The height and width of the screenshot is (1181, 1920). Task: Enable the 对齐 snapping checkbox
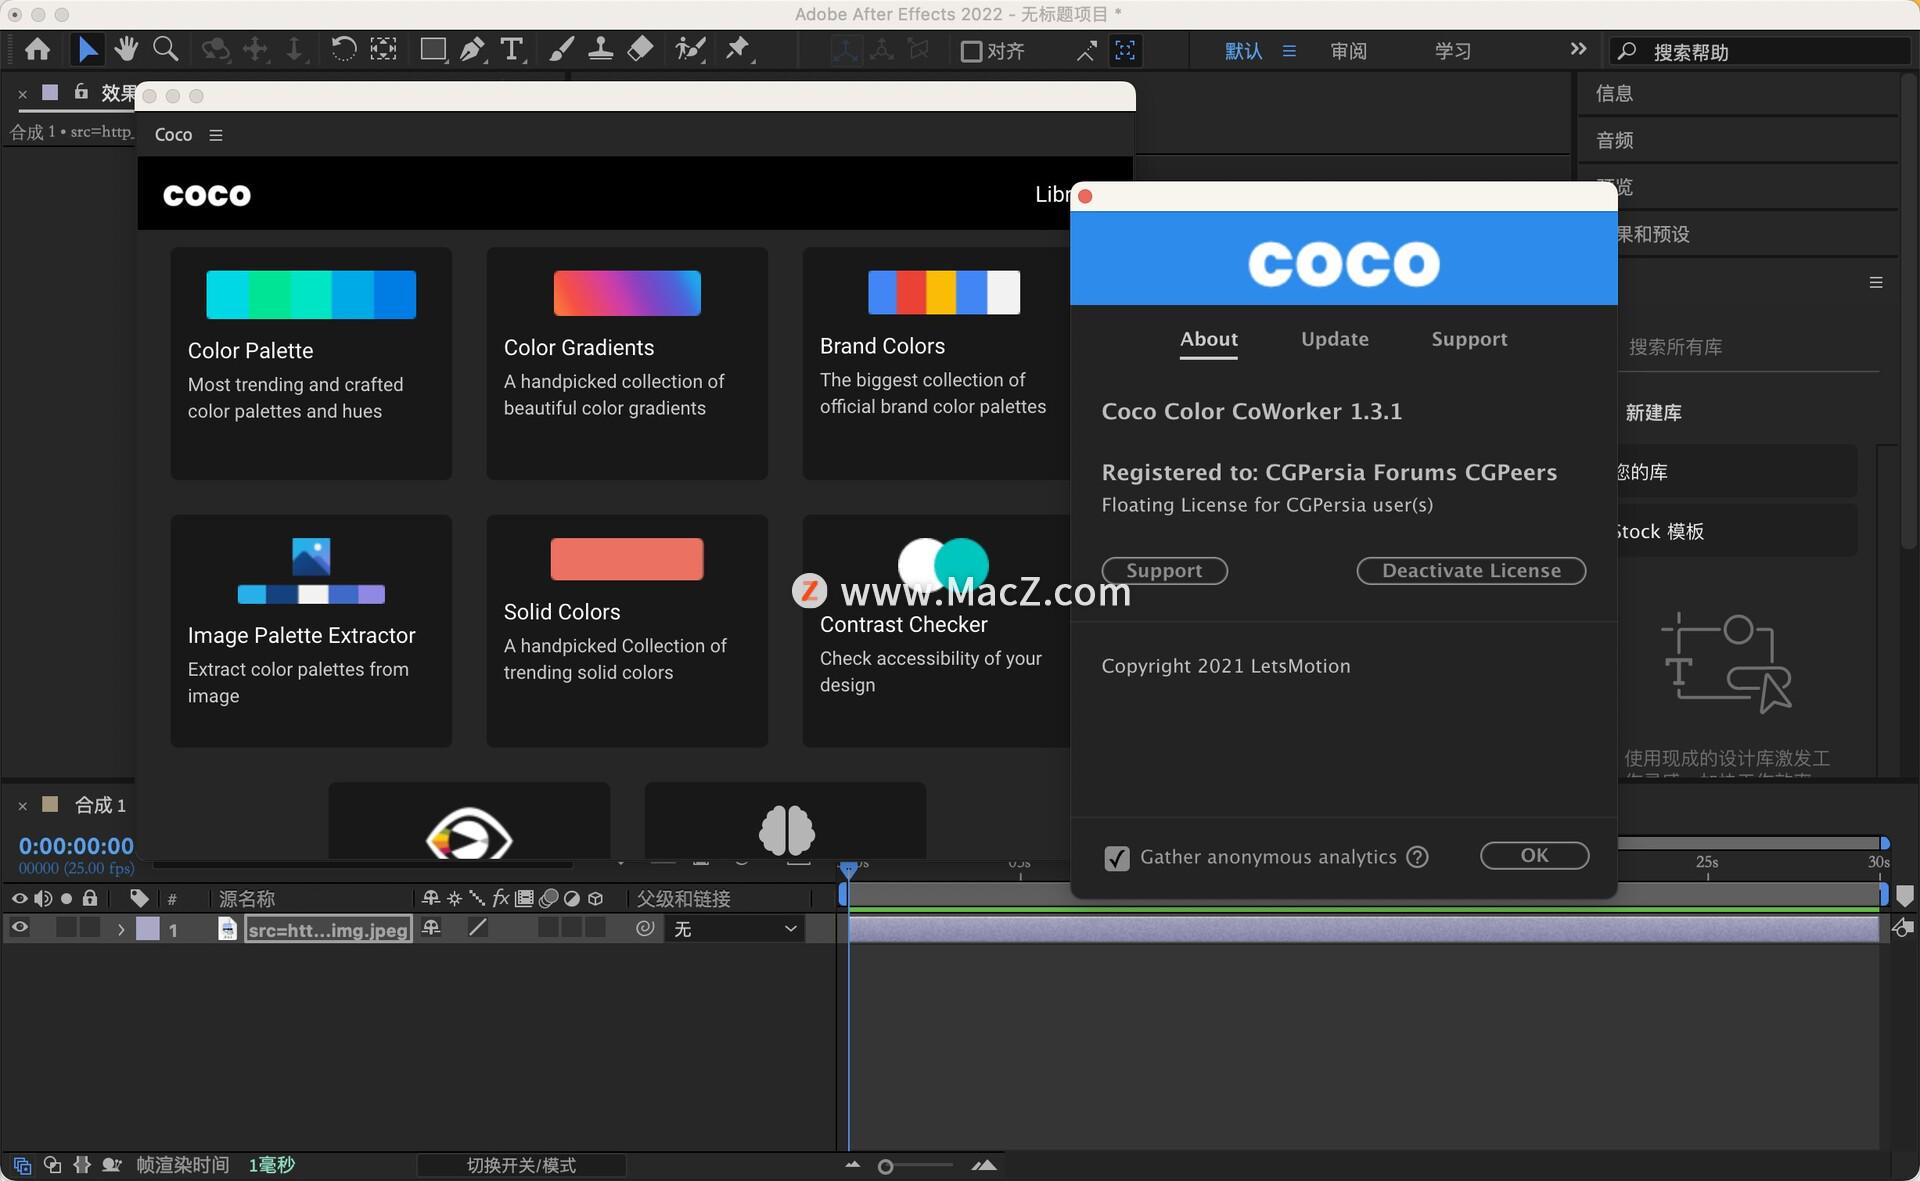[971, 51]
